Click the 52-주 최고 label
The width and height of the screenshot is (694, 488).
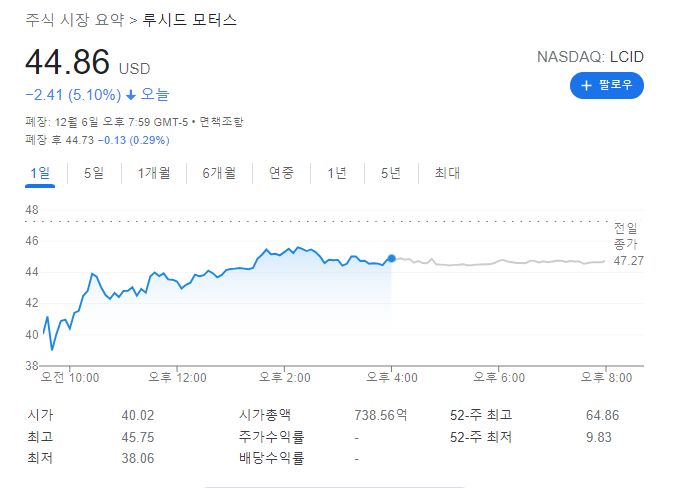[481, 415]
